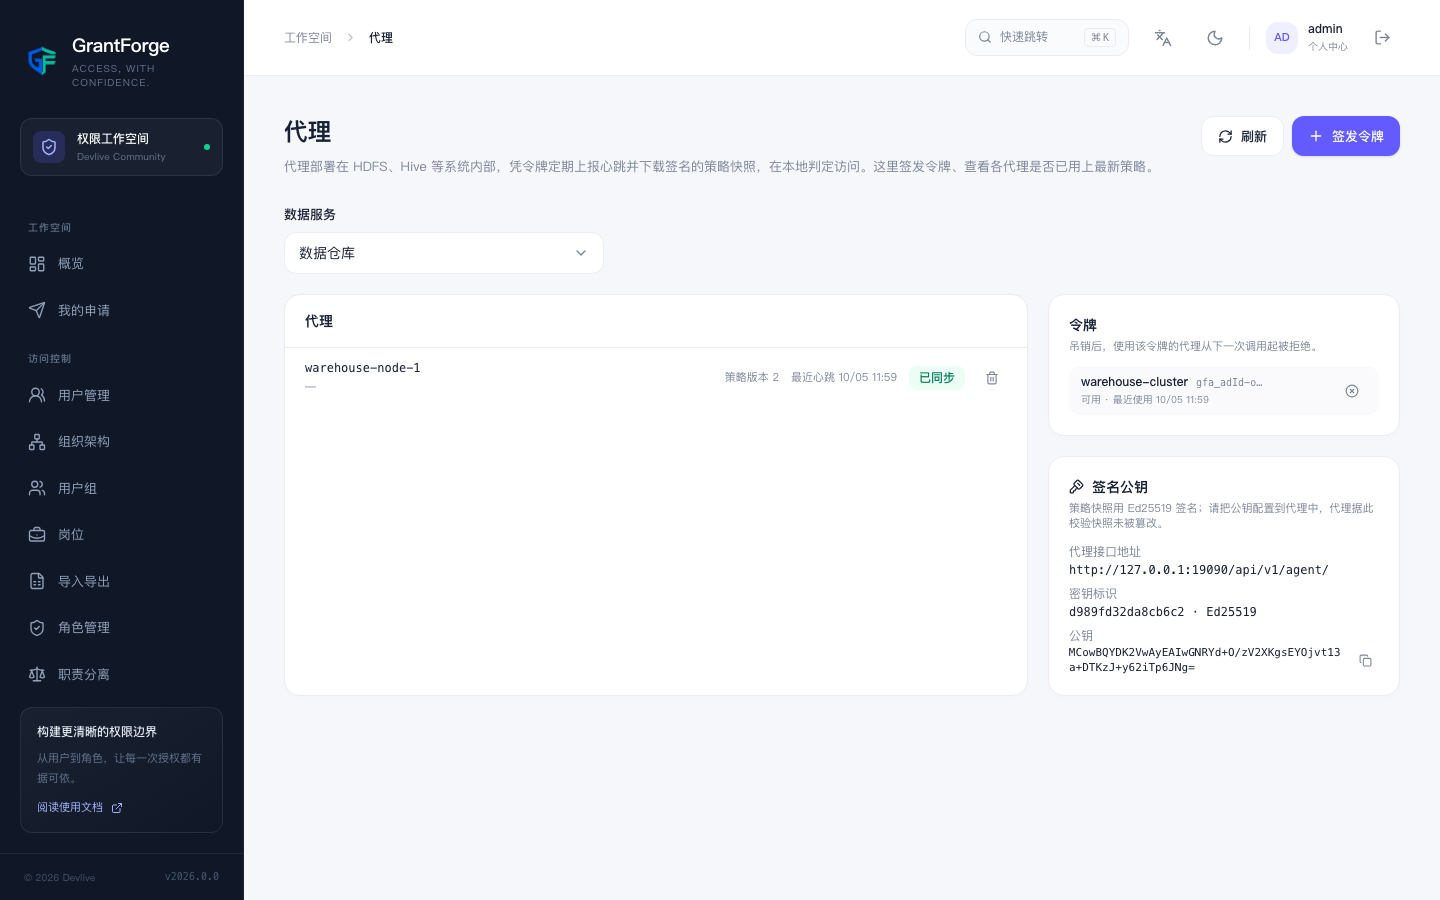Select the 岗位 menu item
Viewport: 1440px width, 900px height.
(121, 535)
